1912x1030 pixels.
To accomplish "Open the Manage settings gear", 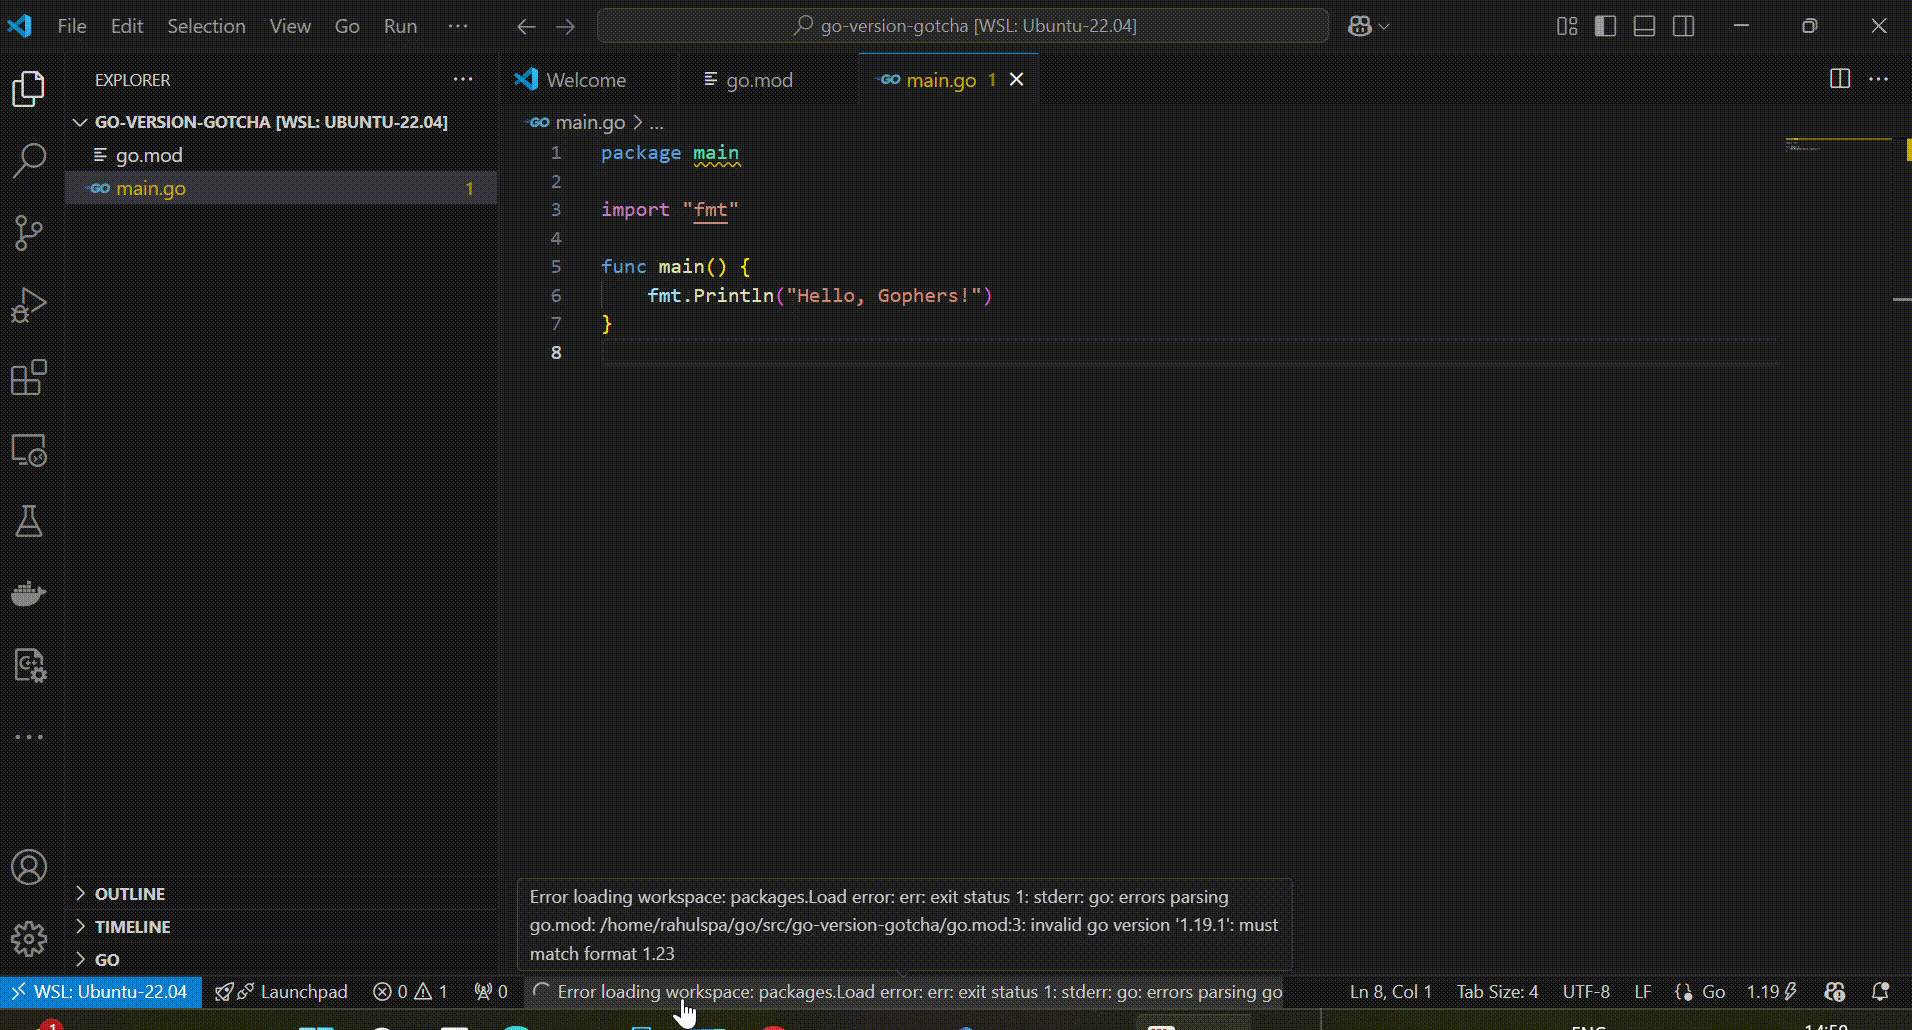I will coord(29,939).
